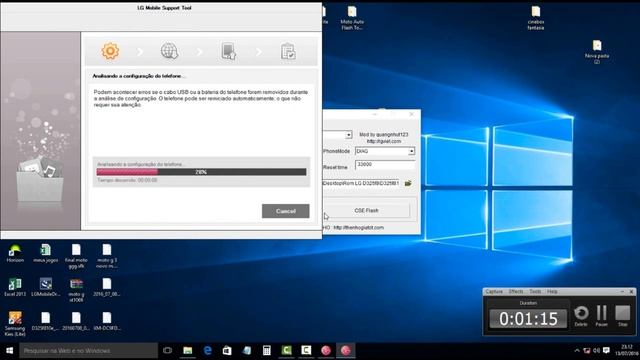Show hidden system tray icons
640x360 pixels.
577,351
